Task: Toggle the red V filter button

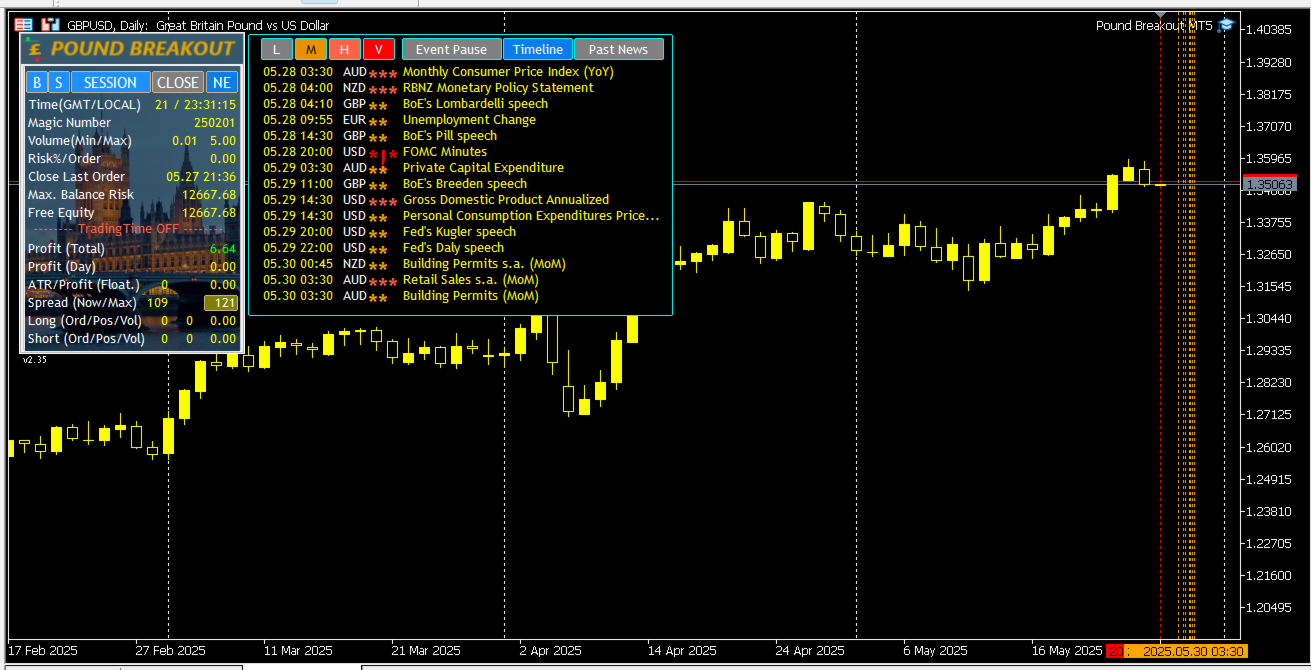Action: (379, 49)
